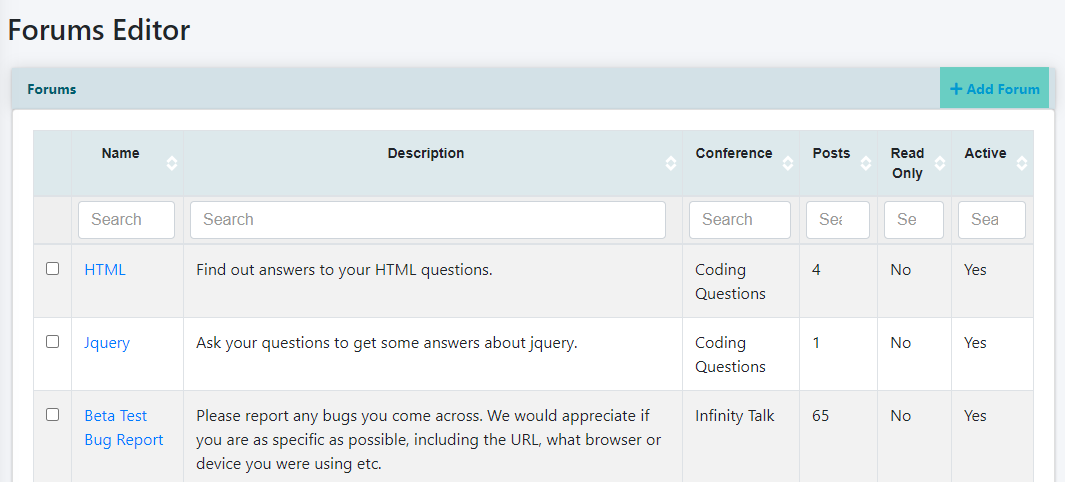Click sort arrows in Active column header
Image resolution: width=1065 pixels, height=482 pixels.
(1022, 163)
